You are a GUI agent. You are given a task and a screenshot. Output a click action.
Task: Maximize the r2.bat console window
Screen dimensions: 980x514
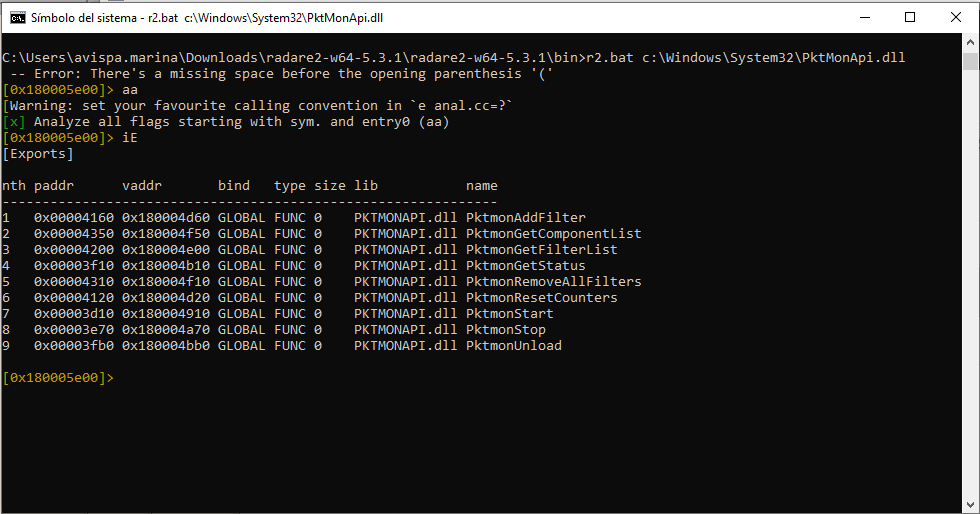tap(910, 17)
